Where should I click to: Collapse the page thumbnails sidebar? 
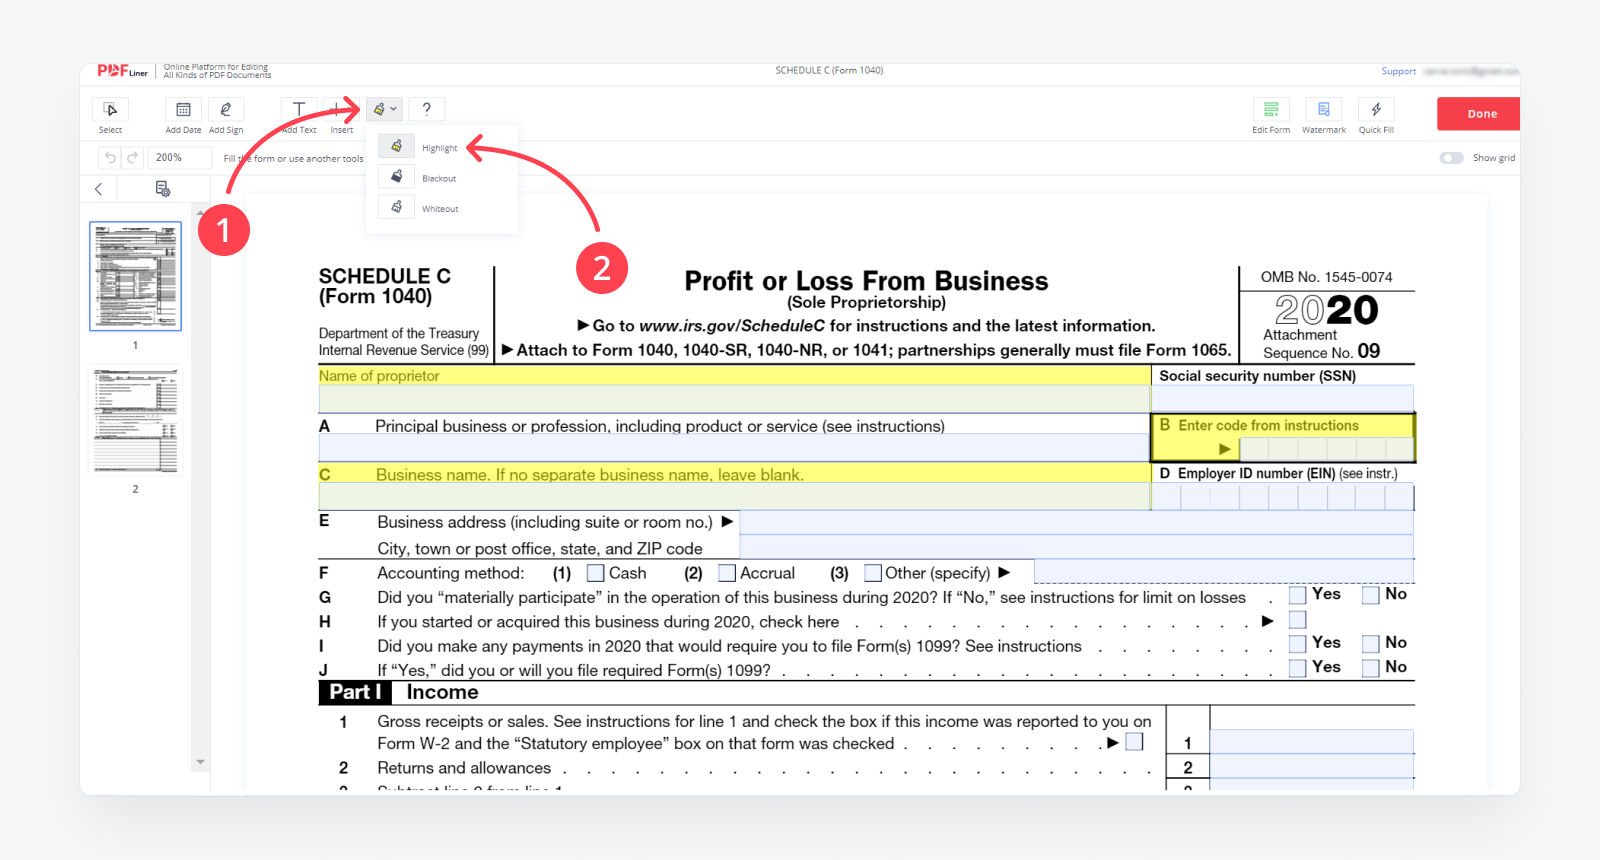click(x=98, y=189)
